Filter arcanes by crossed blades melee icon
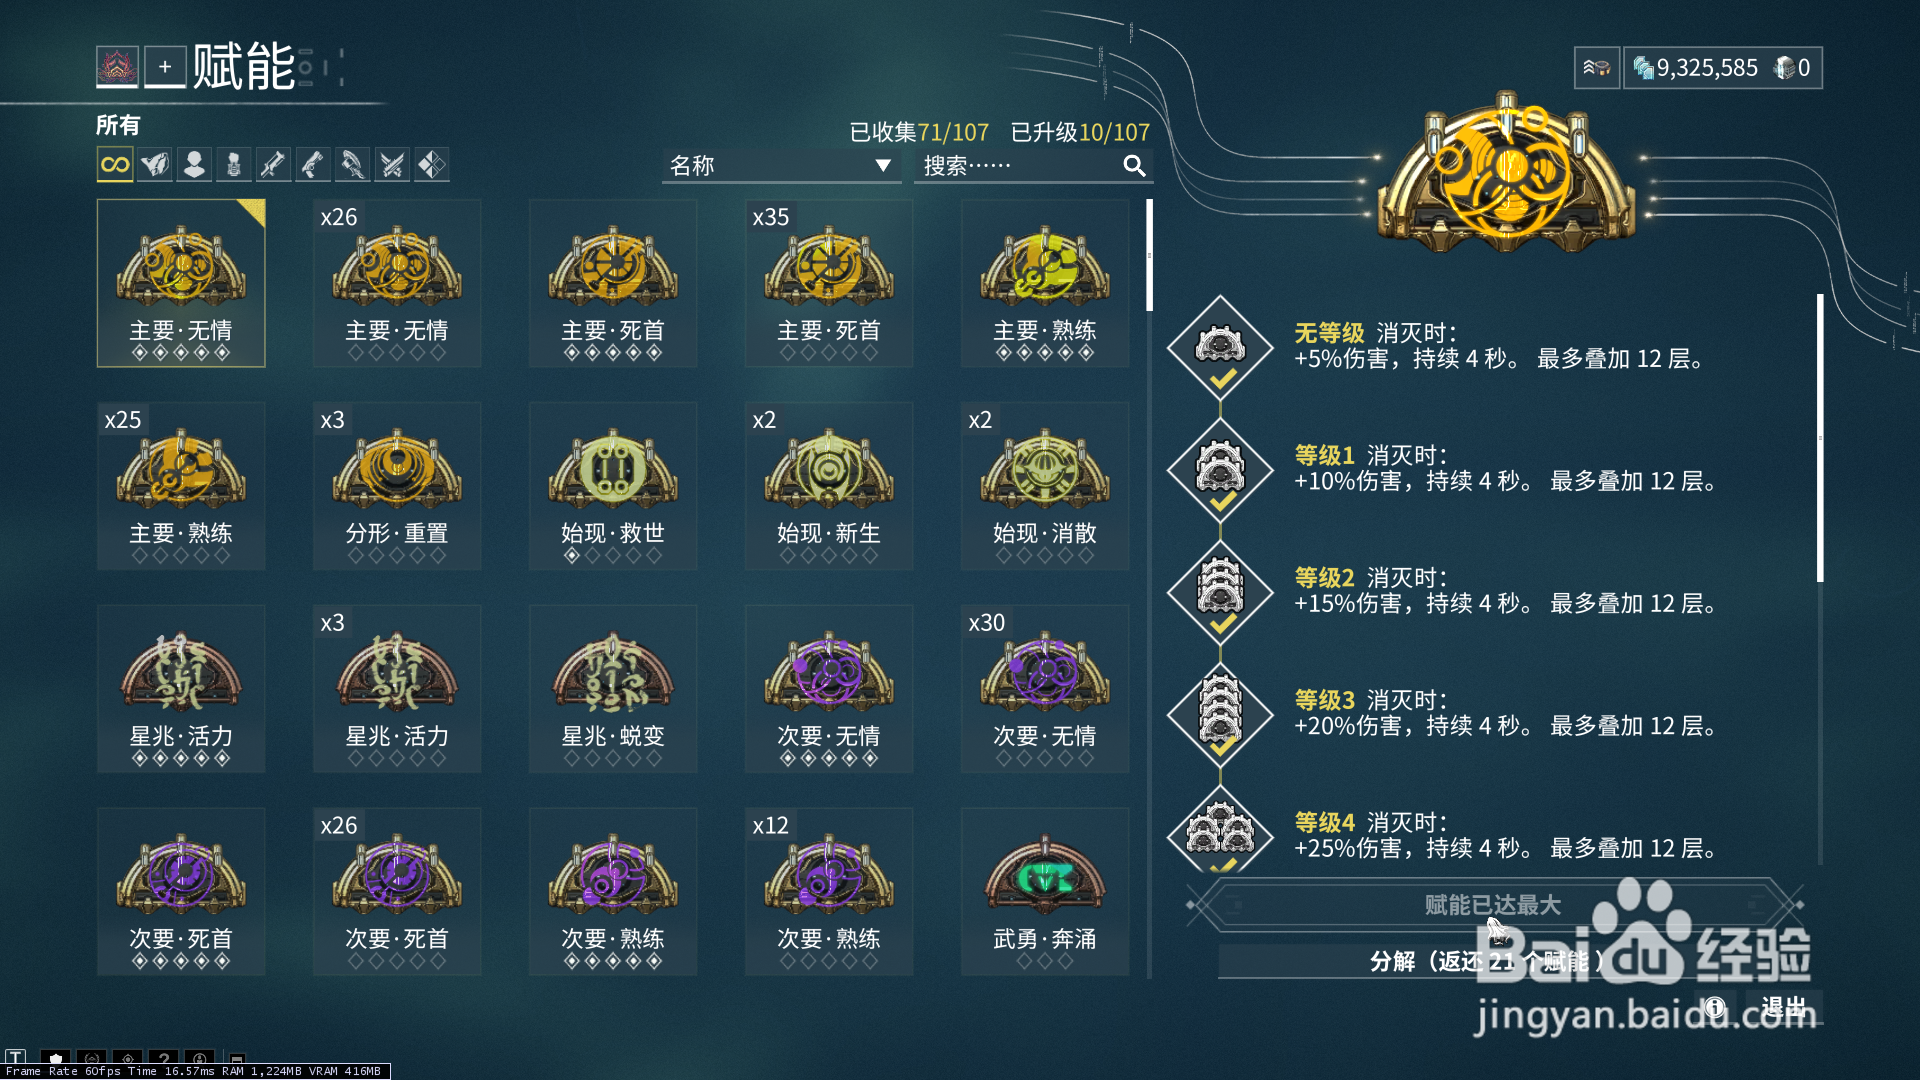Screen dimensions: 1920x1080 pyautogui.click(x=392, y=165)
